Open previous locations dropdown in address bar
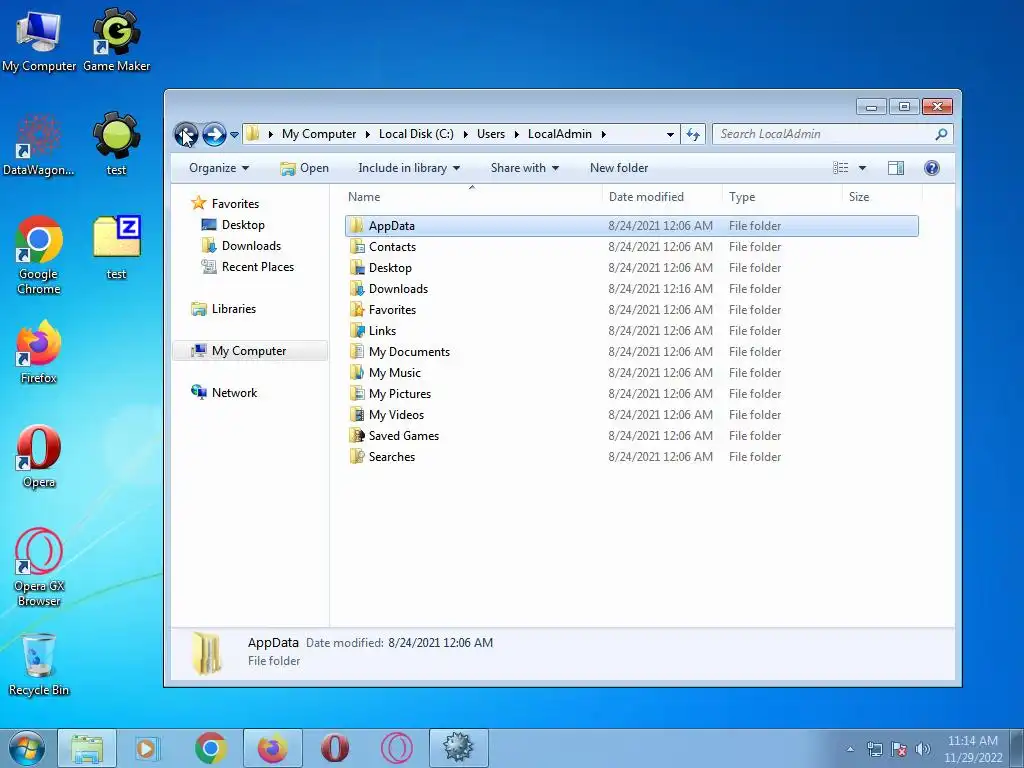Screen dimensions: 1024x768 pos(670,135)
